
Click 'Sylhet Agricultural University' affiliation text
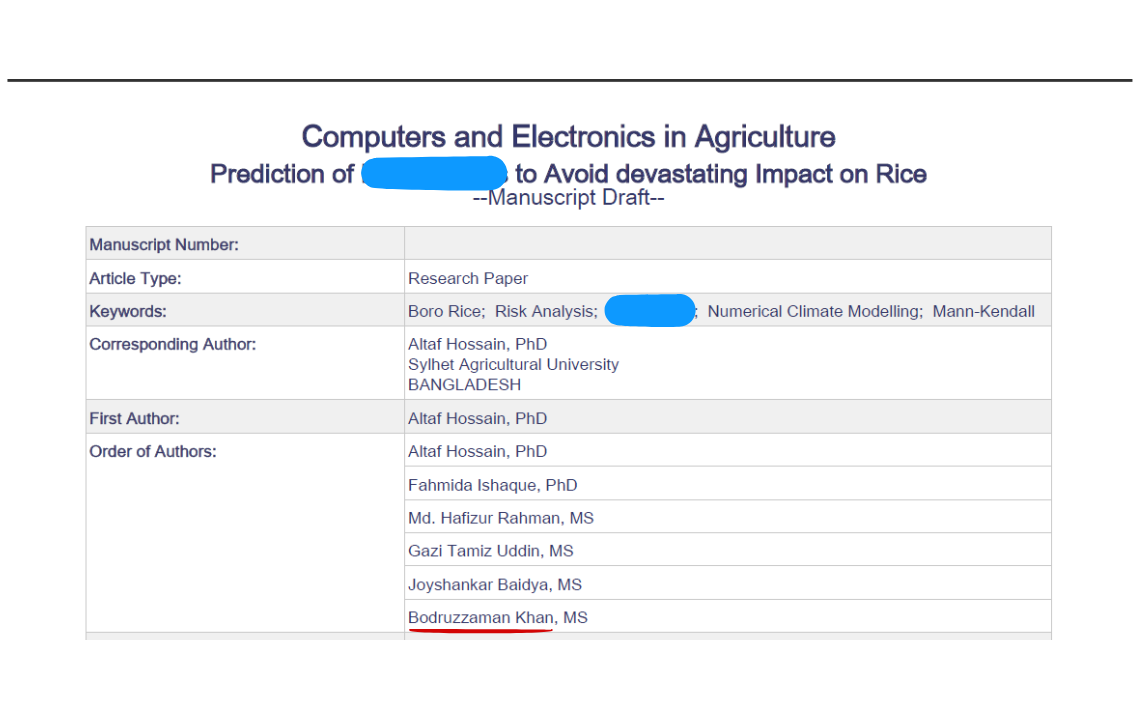(513, 364)
